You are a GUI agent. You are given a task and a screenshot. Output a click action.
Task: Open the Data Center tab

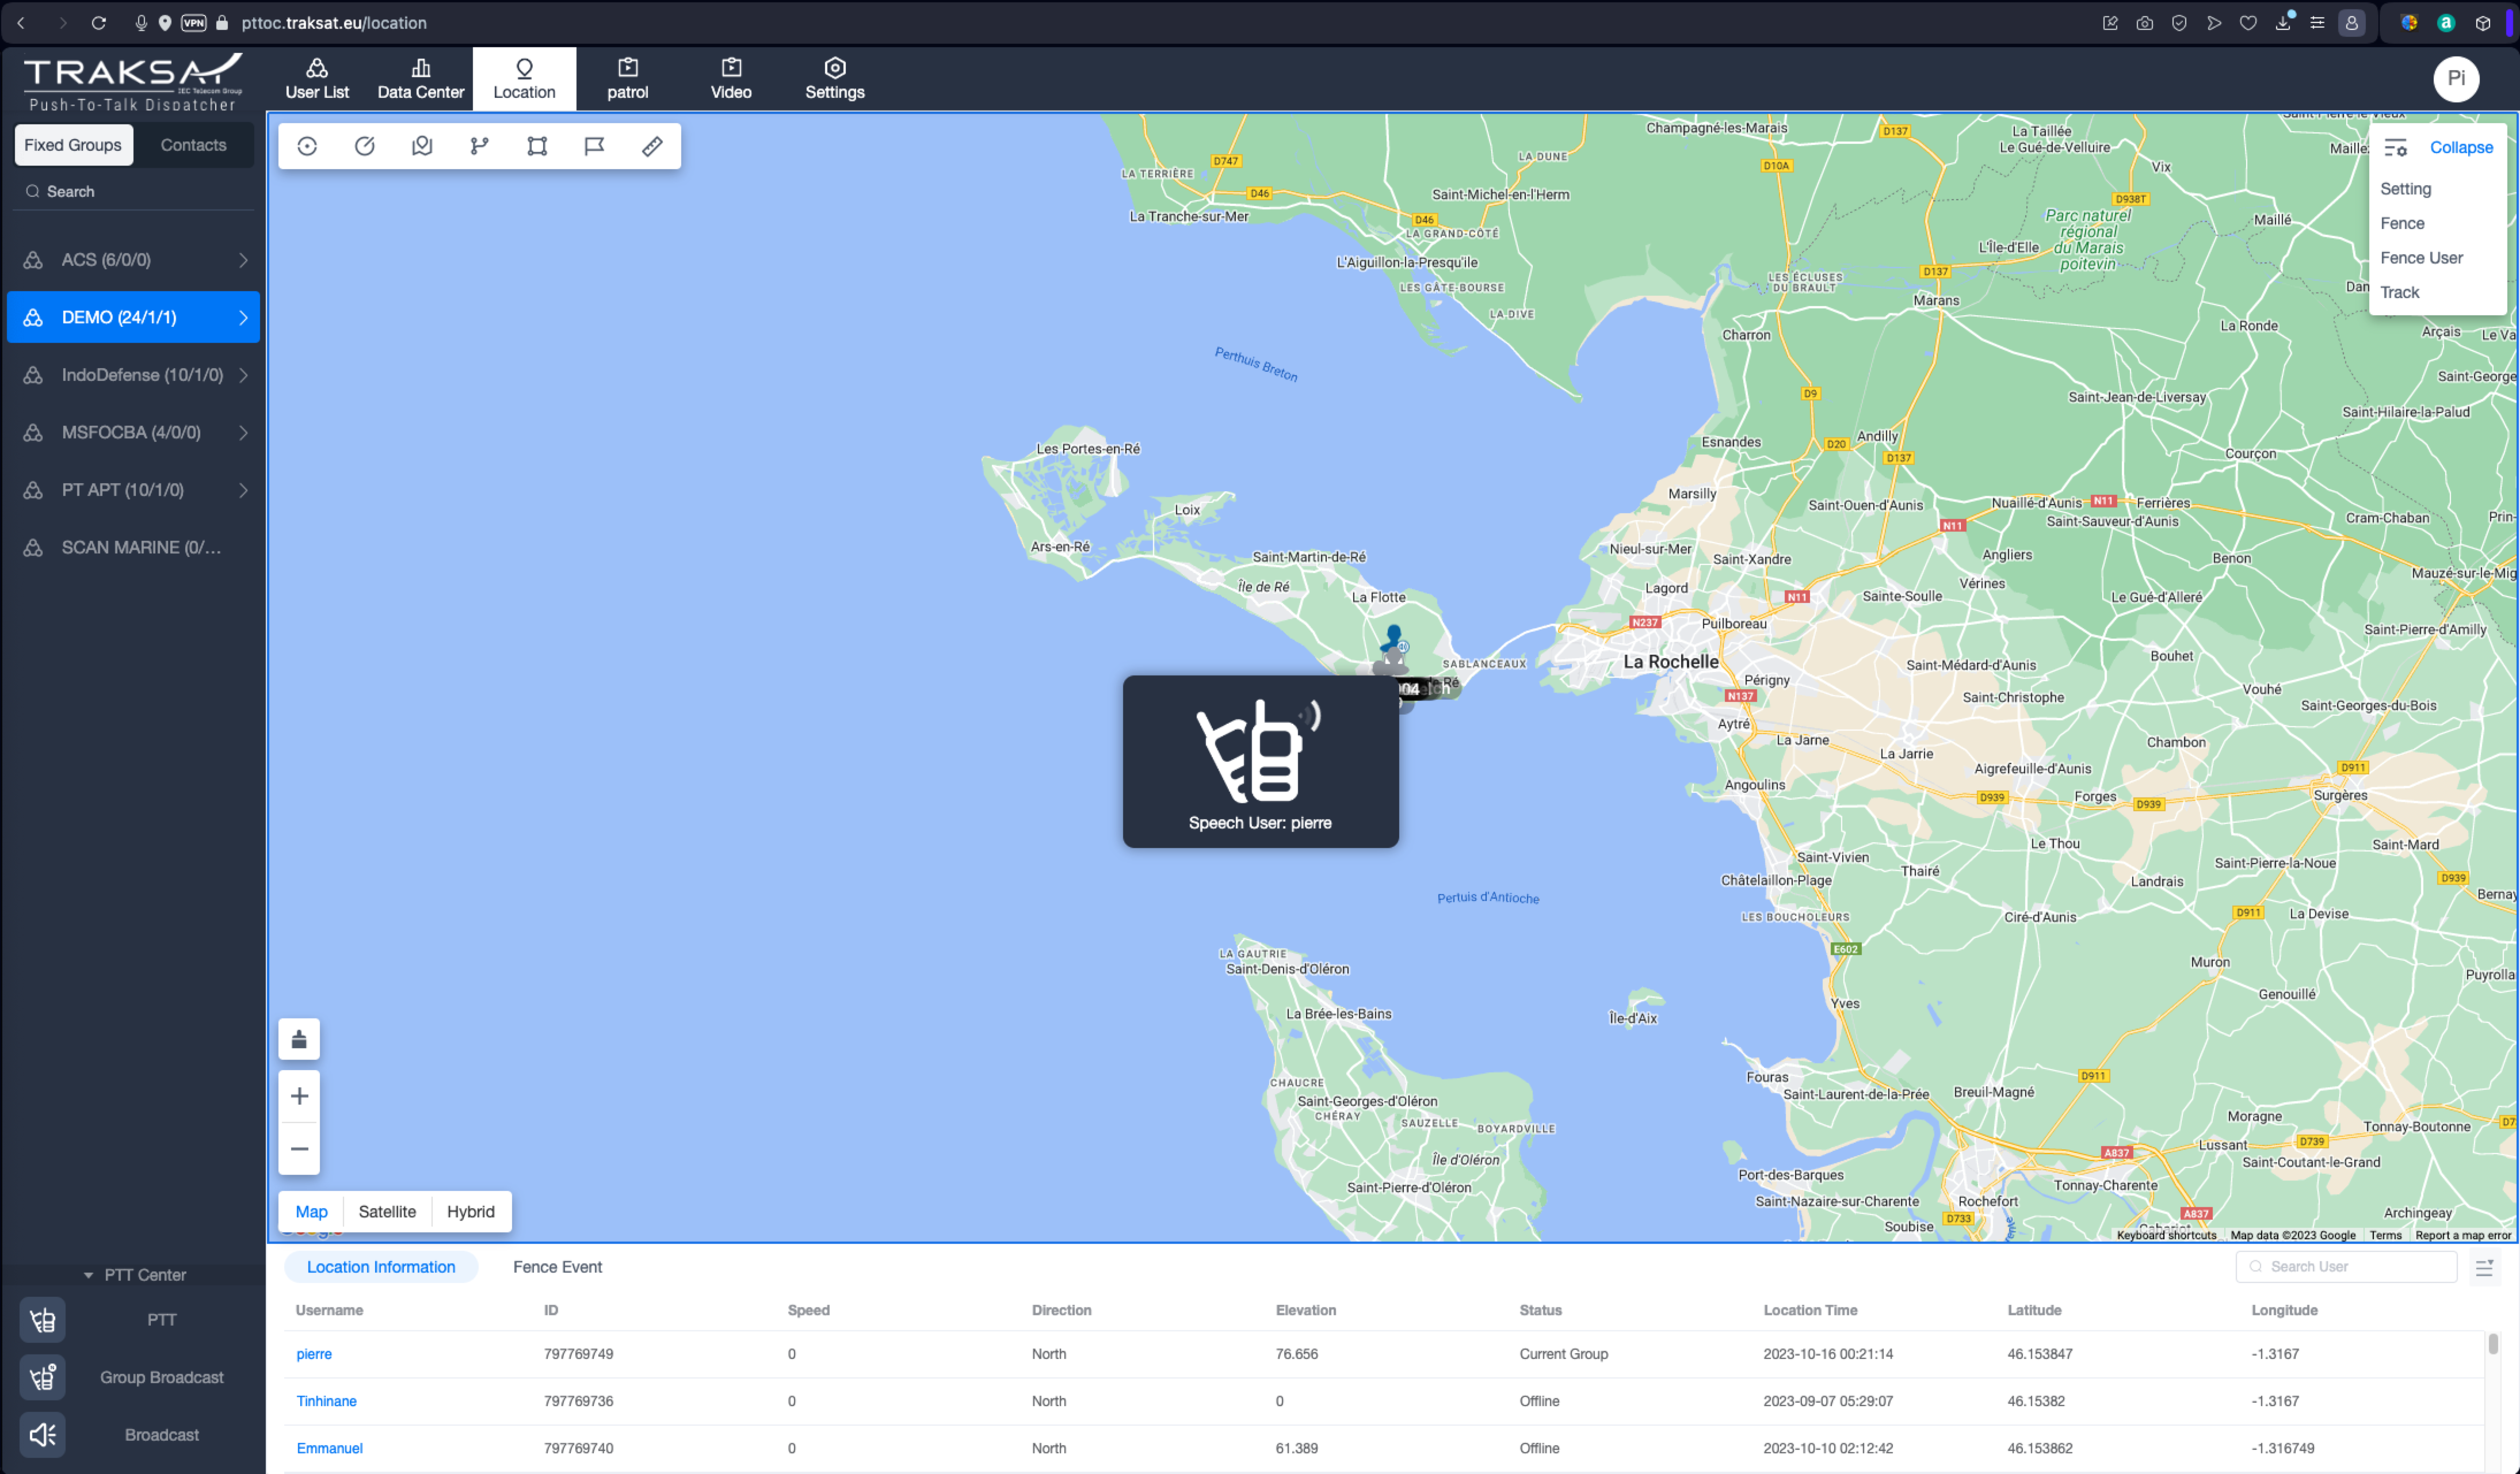pos(420,78)
